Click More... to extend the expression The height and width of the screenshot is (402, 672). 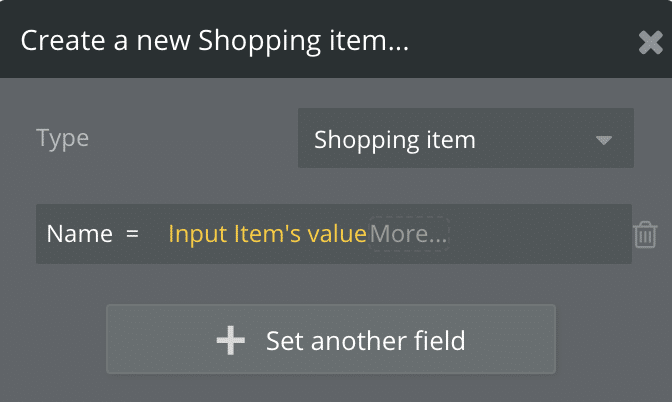point(409,234)
